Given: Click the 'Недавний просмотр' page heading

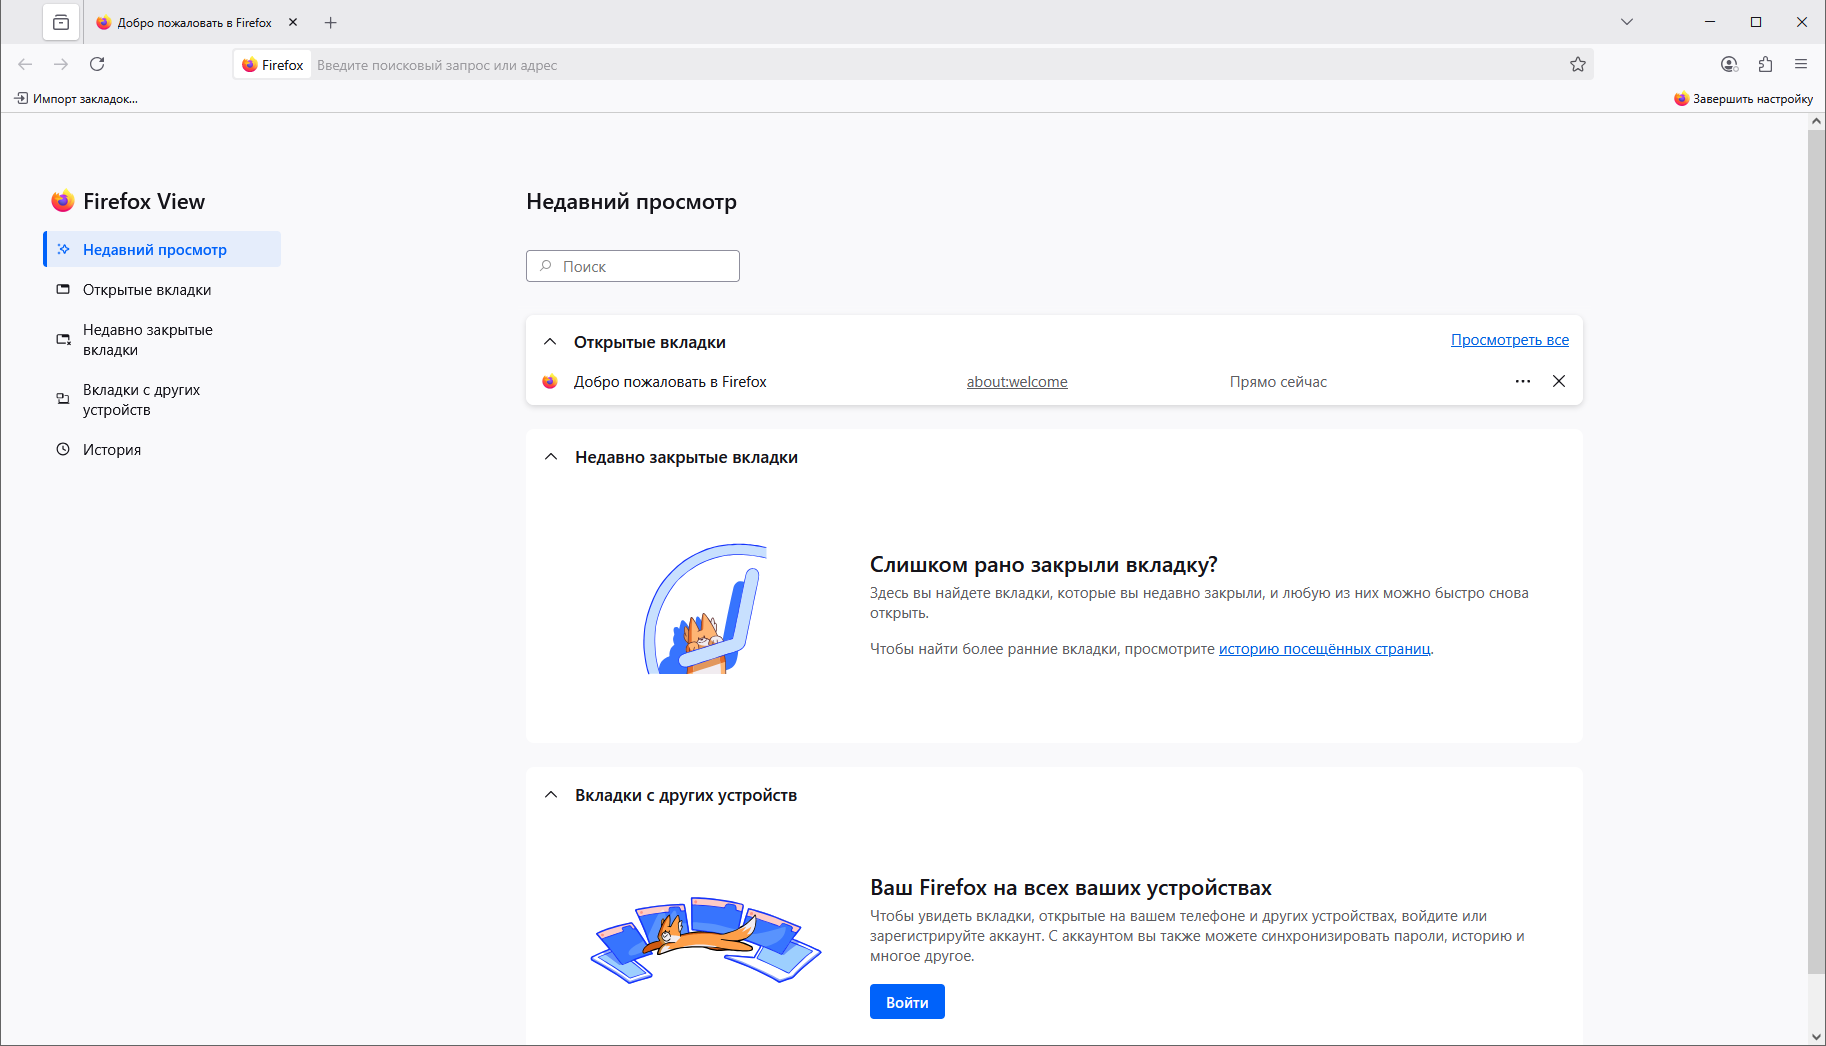Looking at the screenshot, I should 631,201.
